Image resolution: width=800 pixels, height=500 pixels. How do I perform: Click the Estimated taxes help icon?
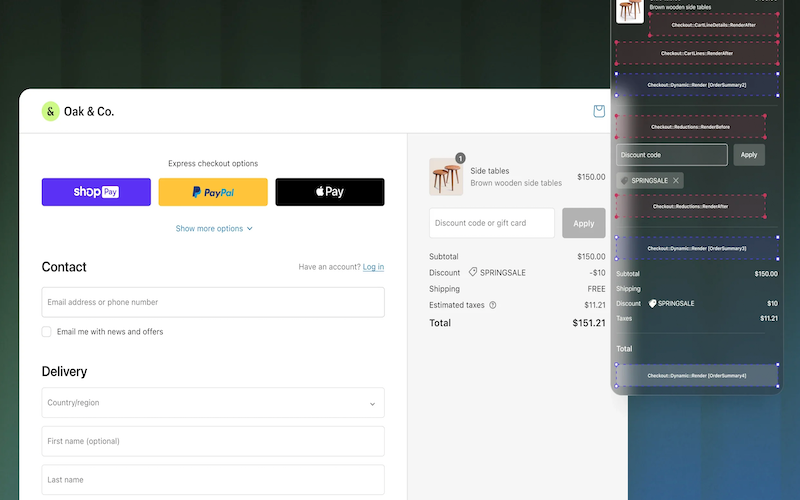493,305
